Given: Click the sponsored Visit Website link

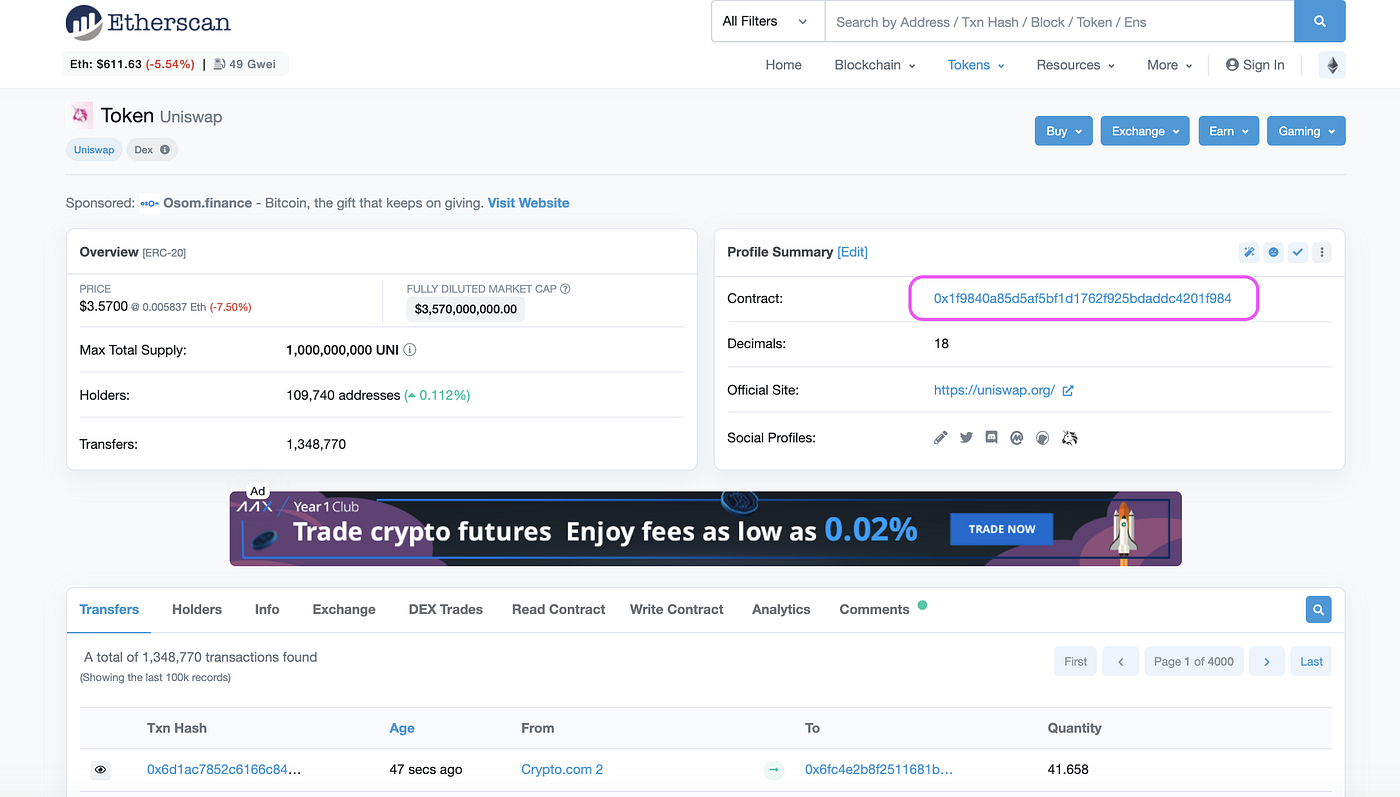Looking at the screenshot, I should pos(529,203).
